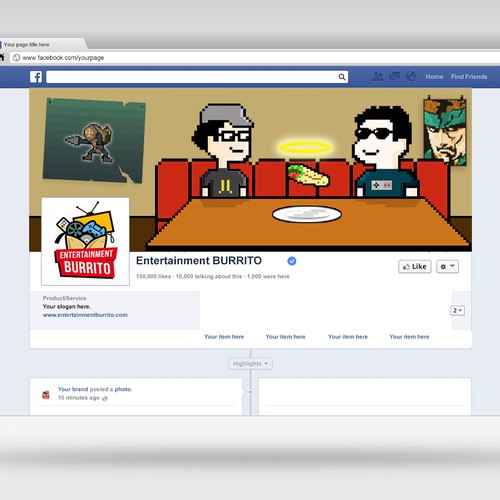Viewport: 500px width, 500px height.
Task: Open the messages icon in header
Action: point(394,77)
